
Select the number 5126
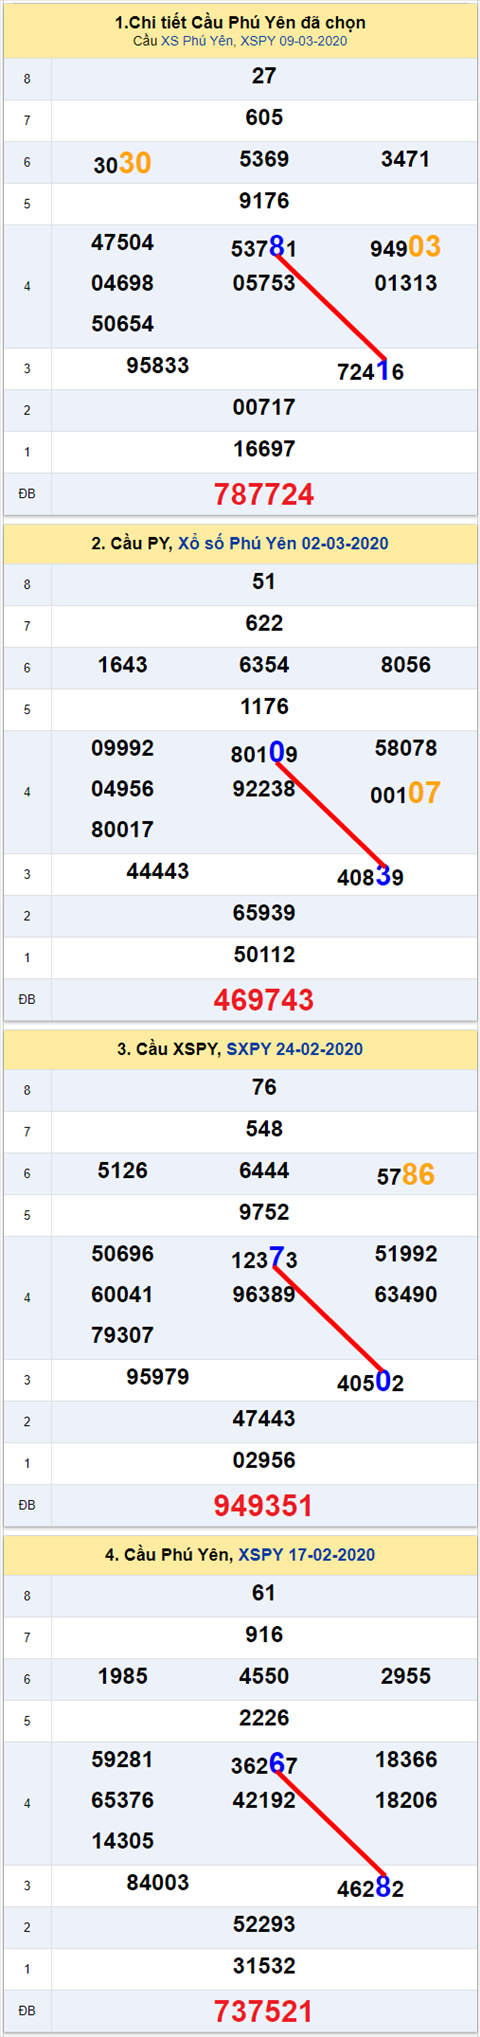pyautogui.click(x=122, y=1171)
